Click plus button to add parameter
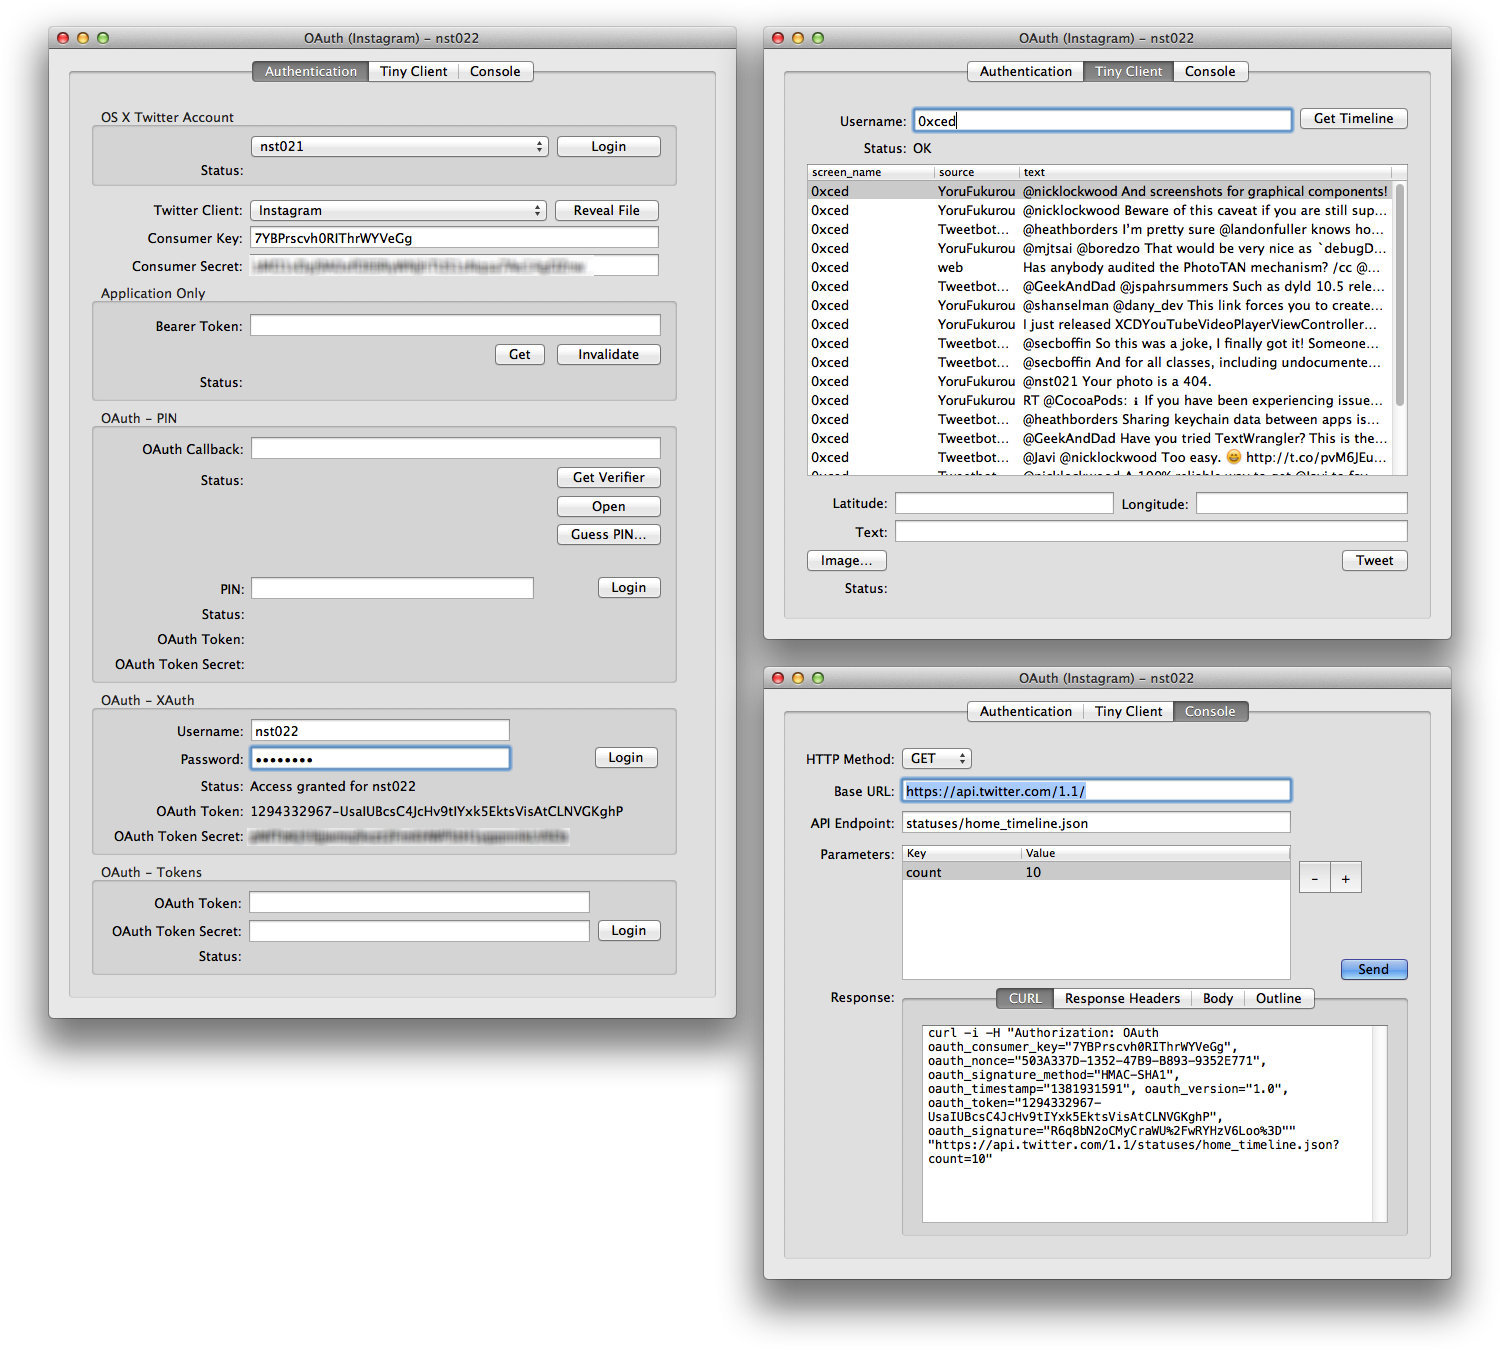1500x1350 pixels. [x=1346, y=878]
